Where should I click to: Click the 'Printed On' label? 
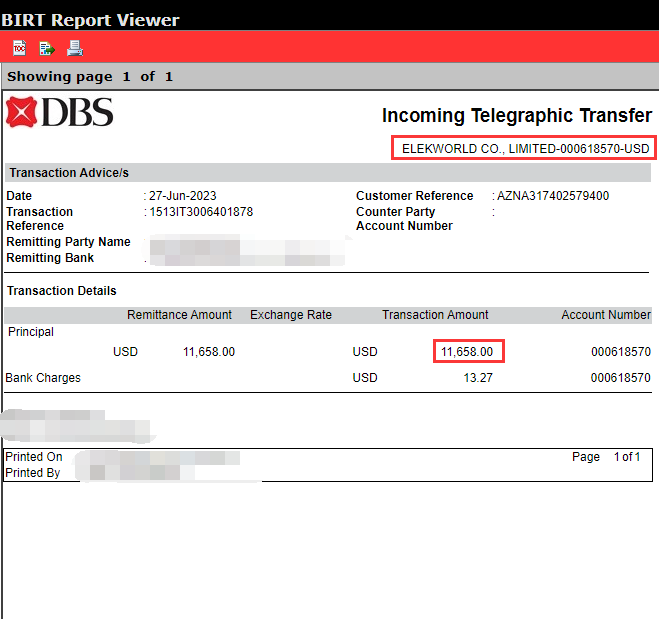pyautogui.click(x=34, y=457)
